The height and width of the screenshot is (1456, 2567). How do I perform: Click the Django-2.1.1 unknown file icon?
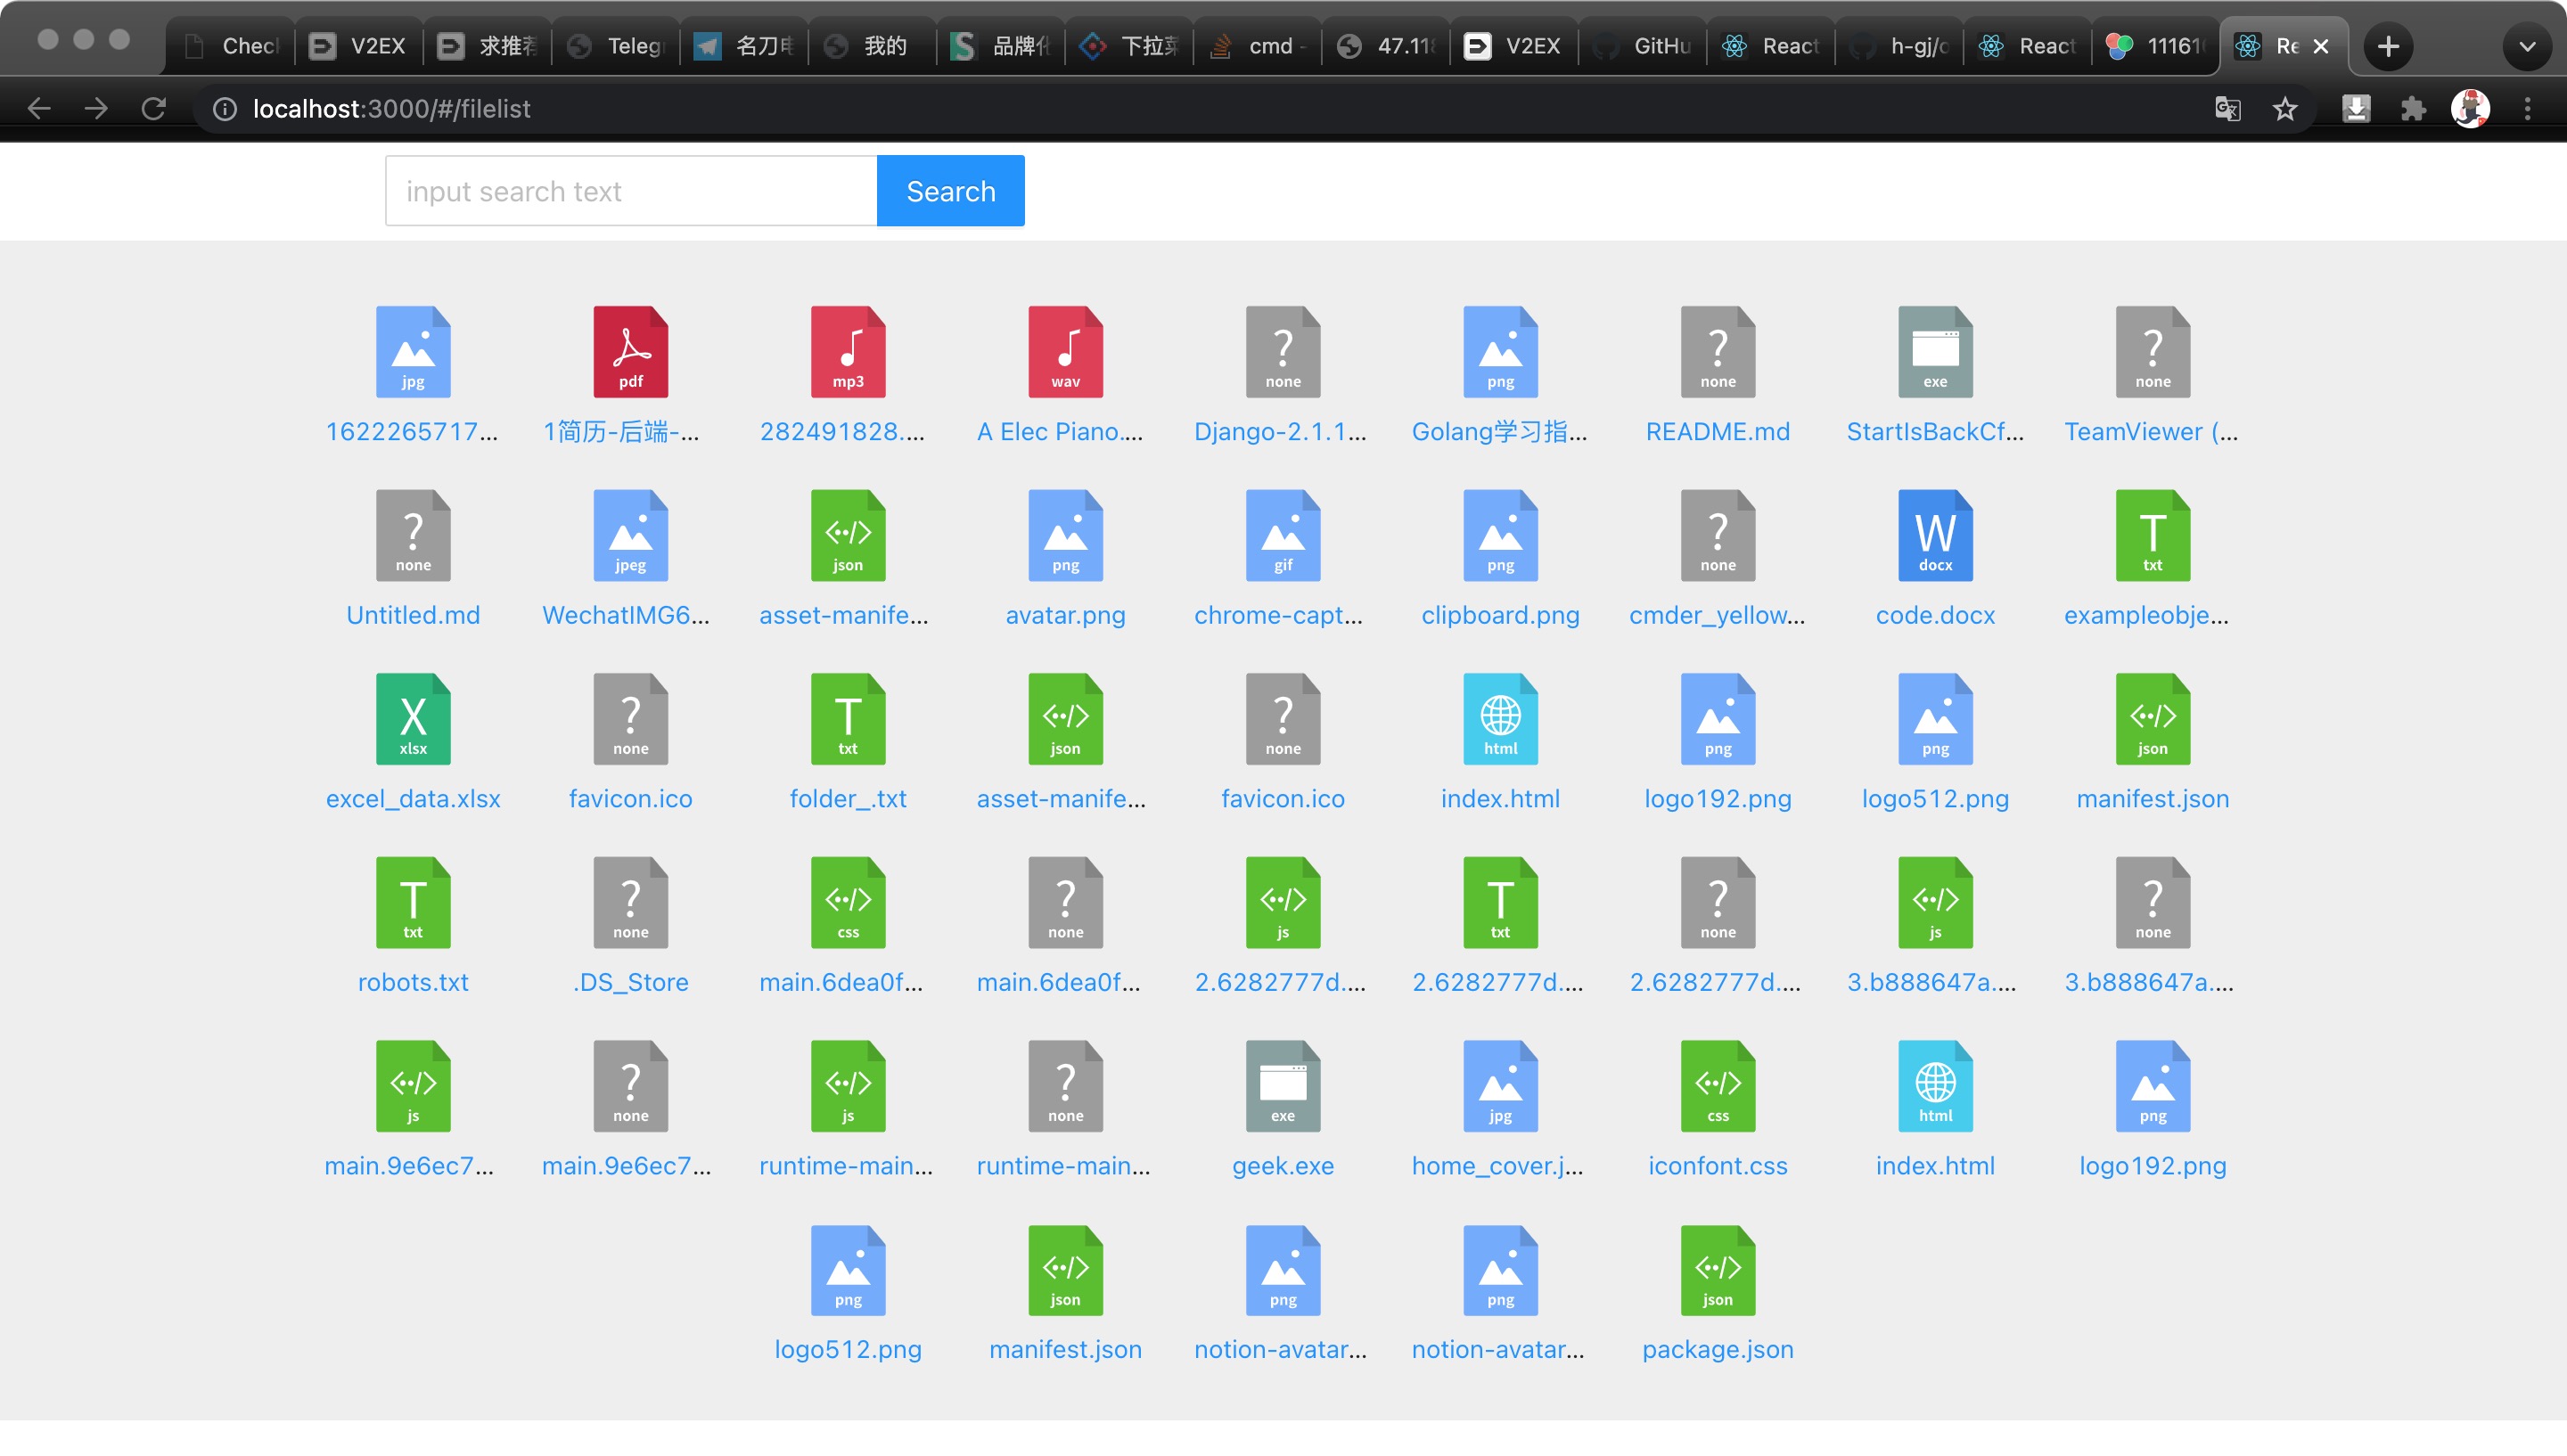pyautogui.click(x=1283, y=351)
